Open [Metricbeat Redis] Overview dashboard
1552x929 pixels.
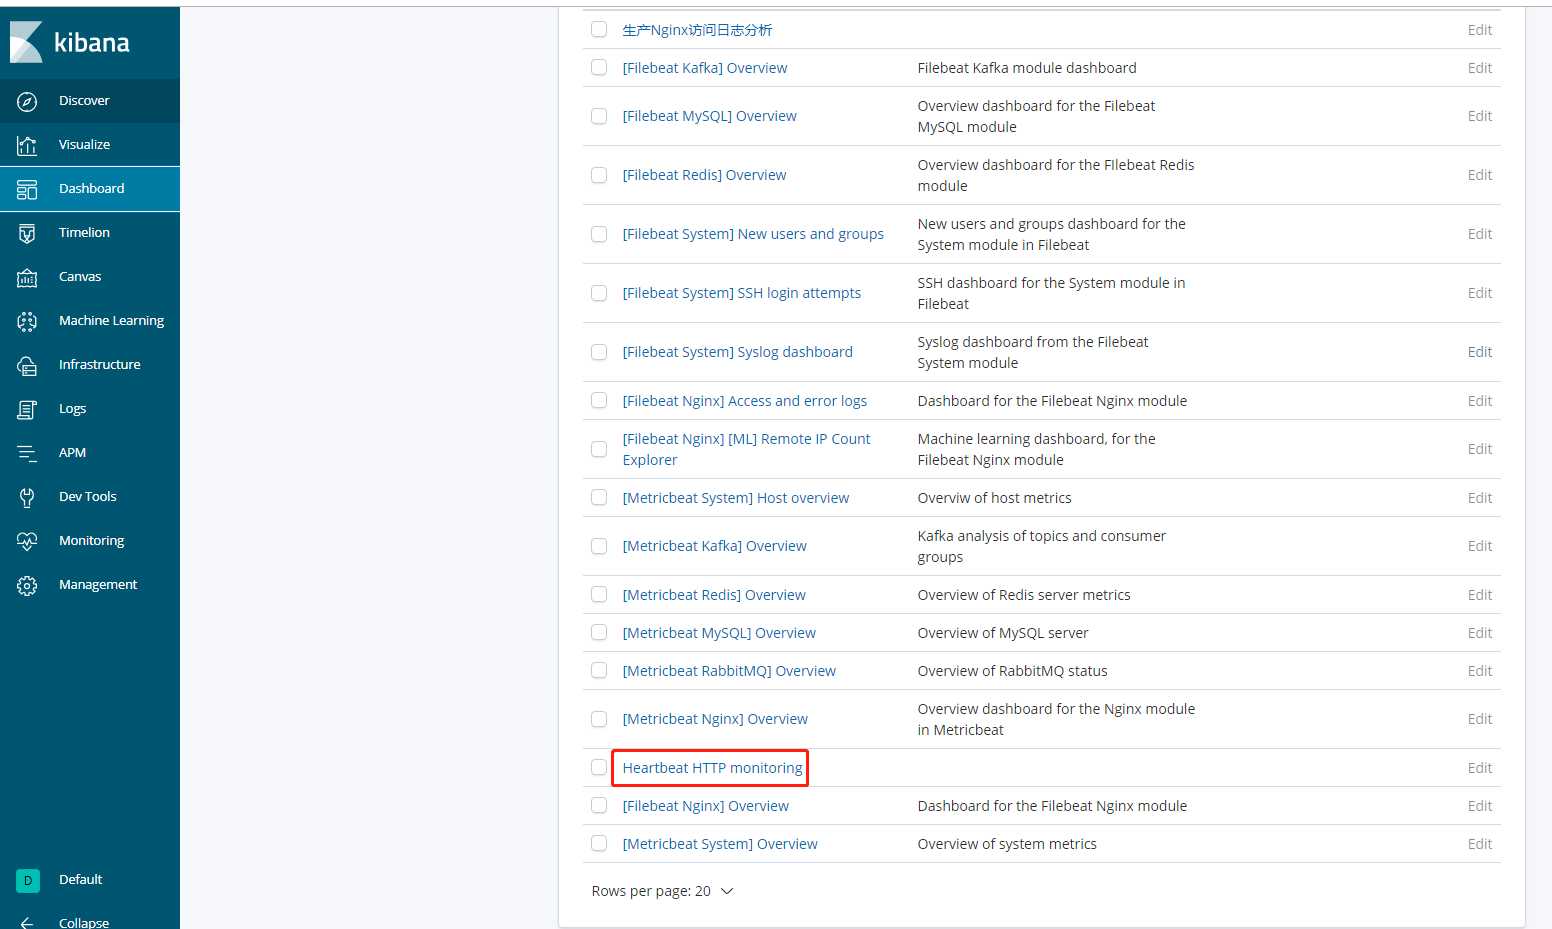[714, 595]
